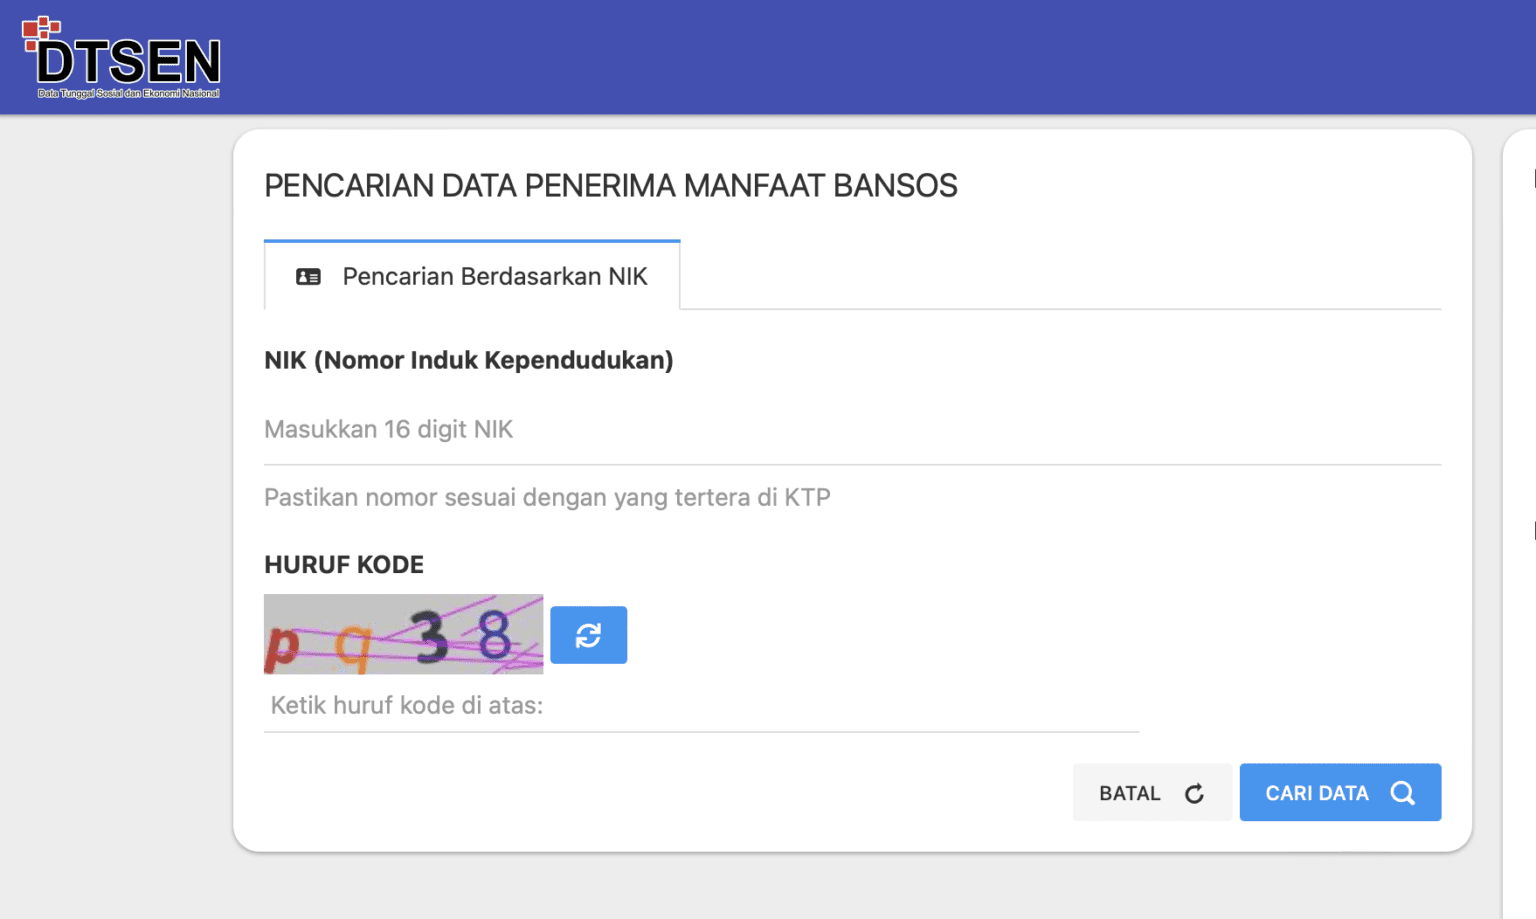This screenshot has height=919, width=1536.
Task: Click the captcha image showing pq38
Action: [403, 634]
